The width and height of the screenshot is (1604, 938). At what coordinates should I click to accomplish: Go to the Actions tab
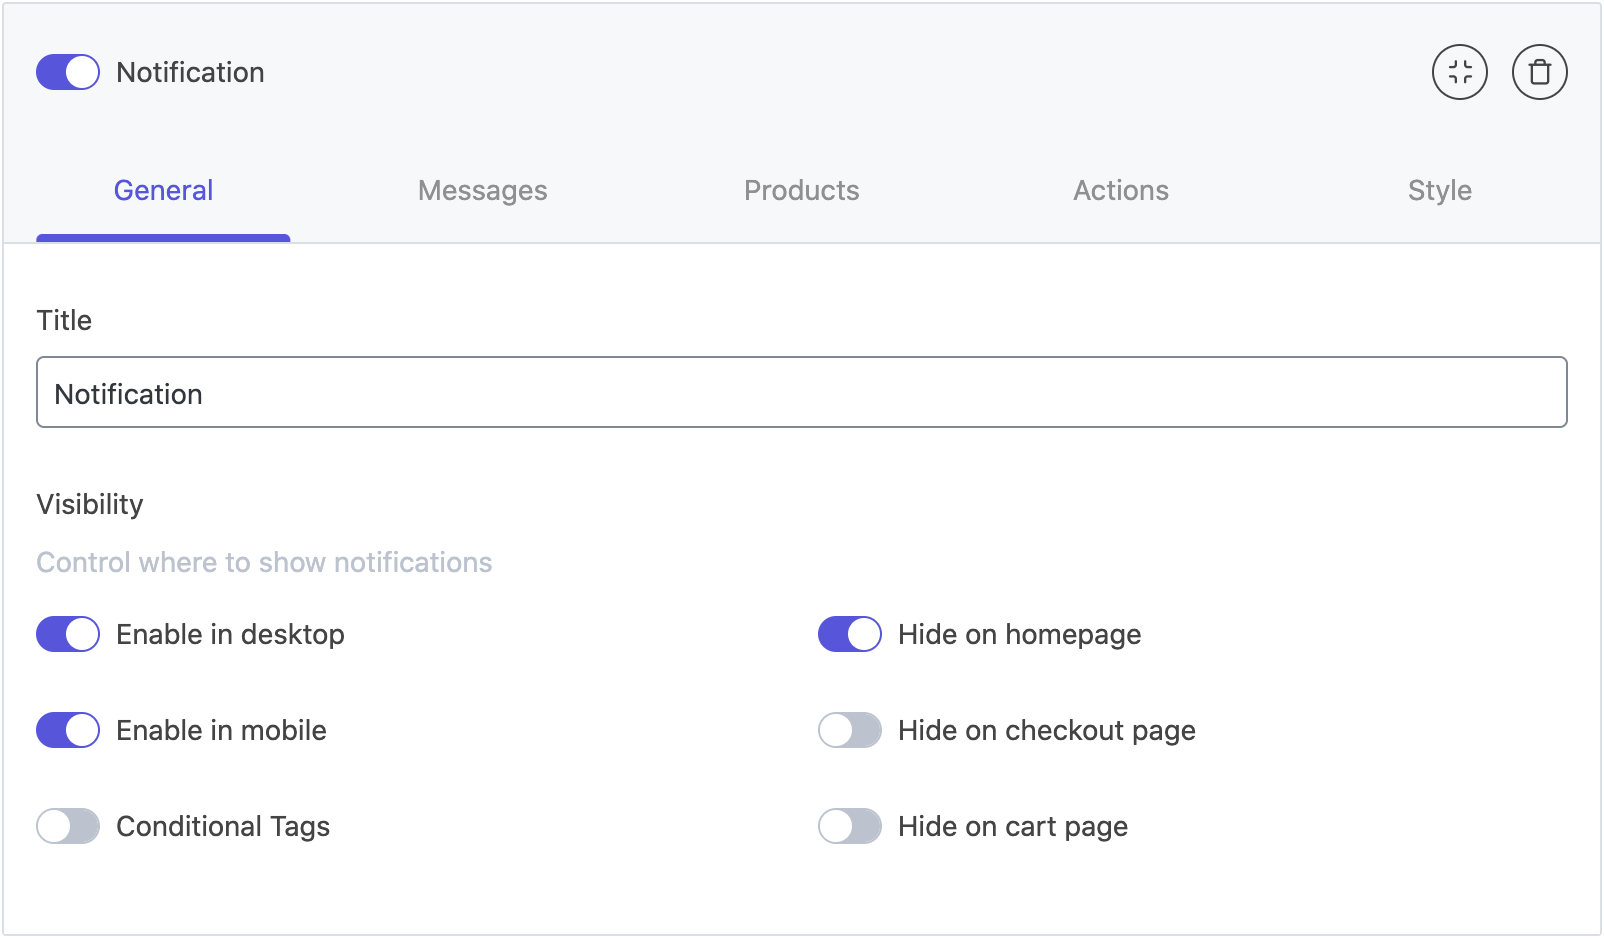[x=1121, y=190]
